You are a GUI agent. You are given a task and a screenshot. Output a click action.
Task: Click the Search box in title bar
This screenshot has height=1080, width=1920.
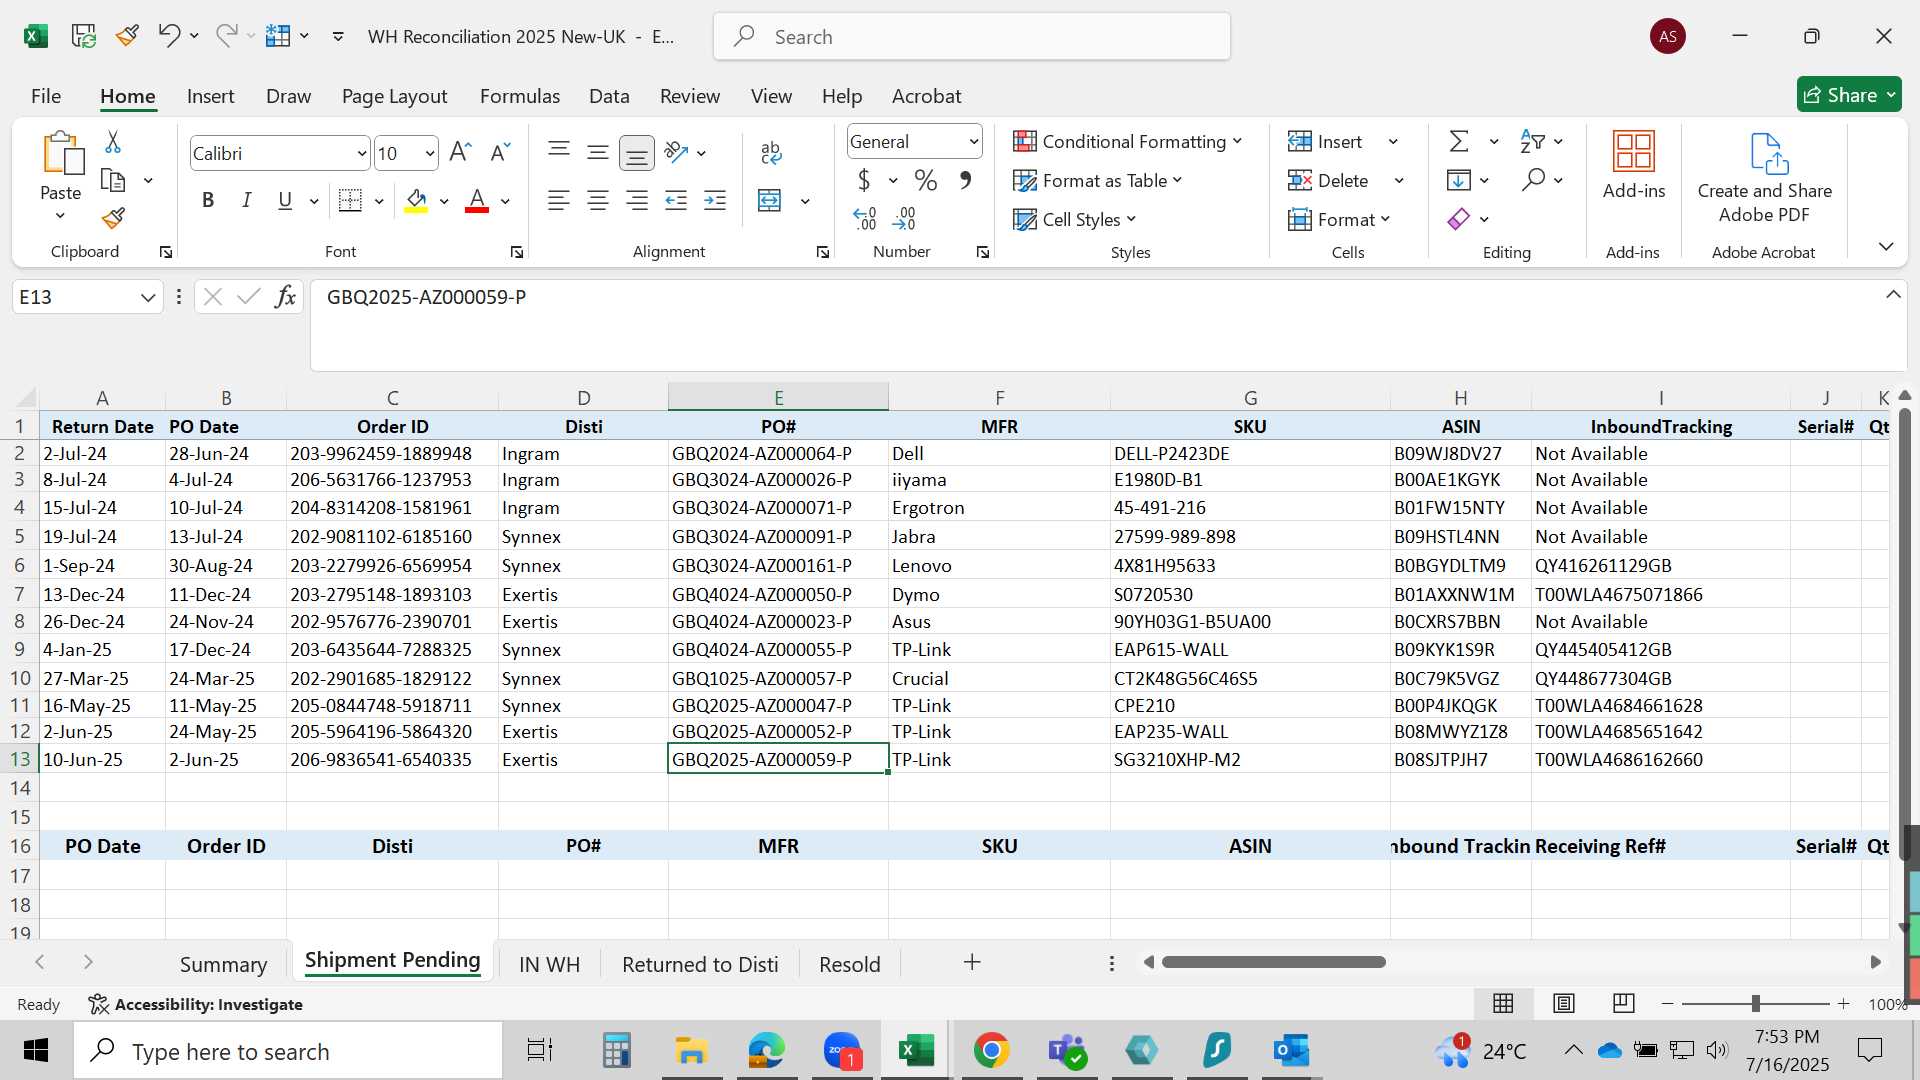coord(972,37)
